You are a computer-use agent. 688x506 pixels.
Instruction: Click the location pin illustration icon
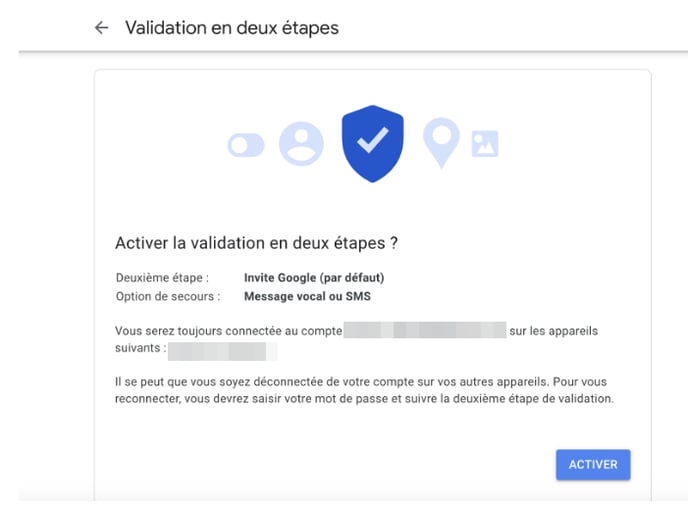(x=441, y=143)
